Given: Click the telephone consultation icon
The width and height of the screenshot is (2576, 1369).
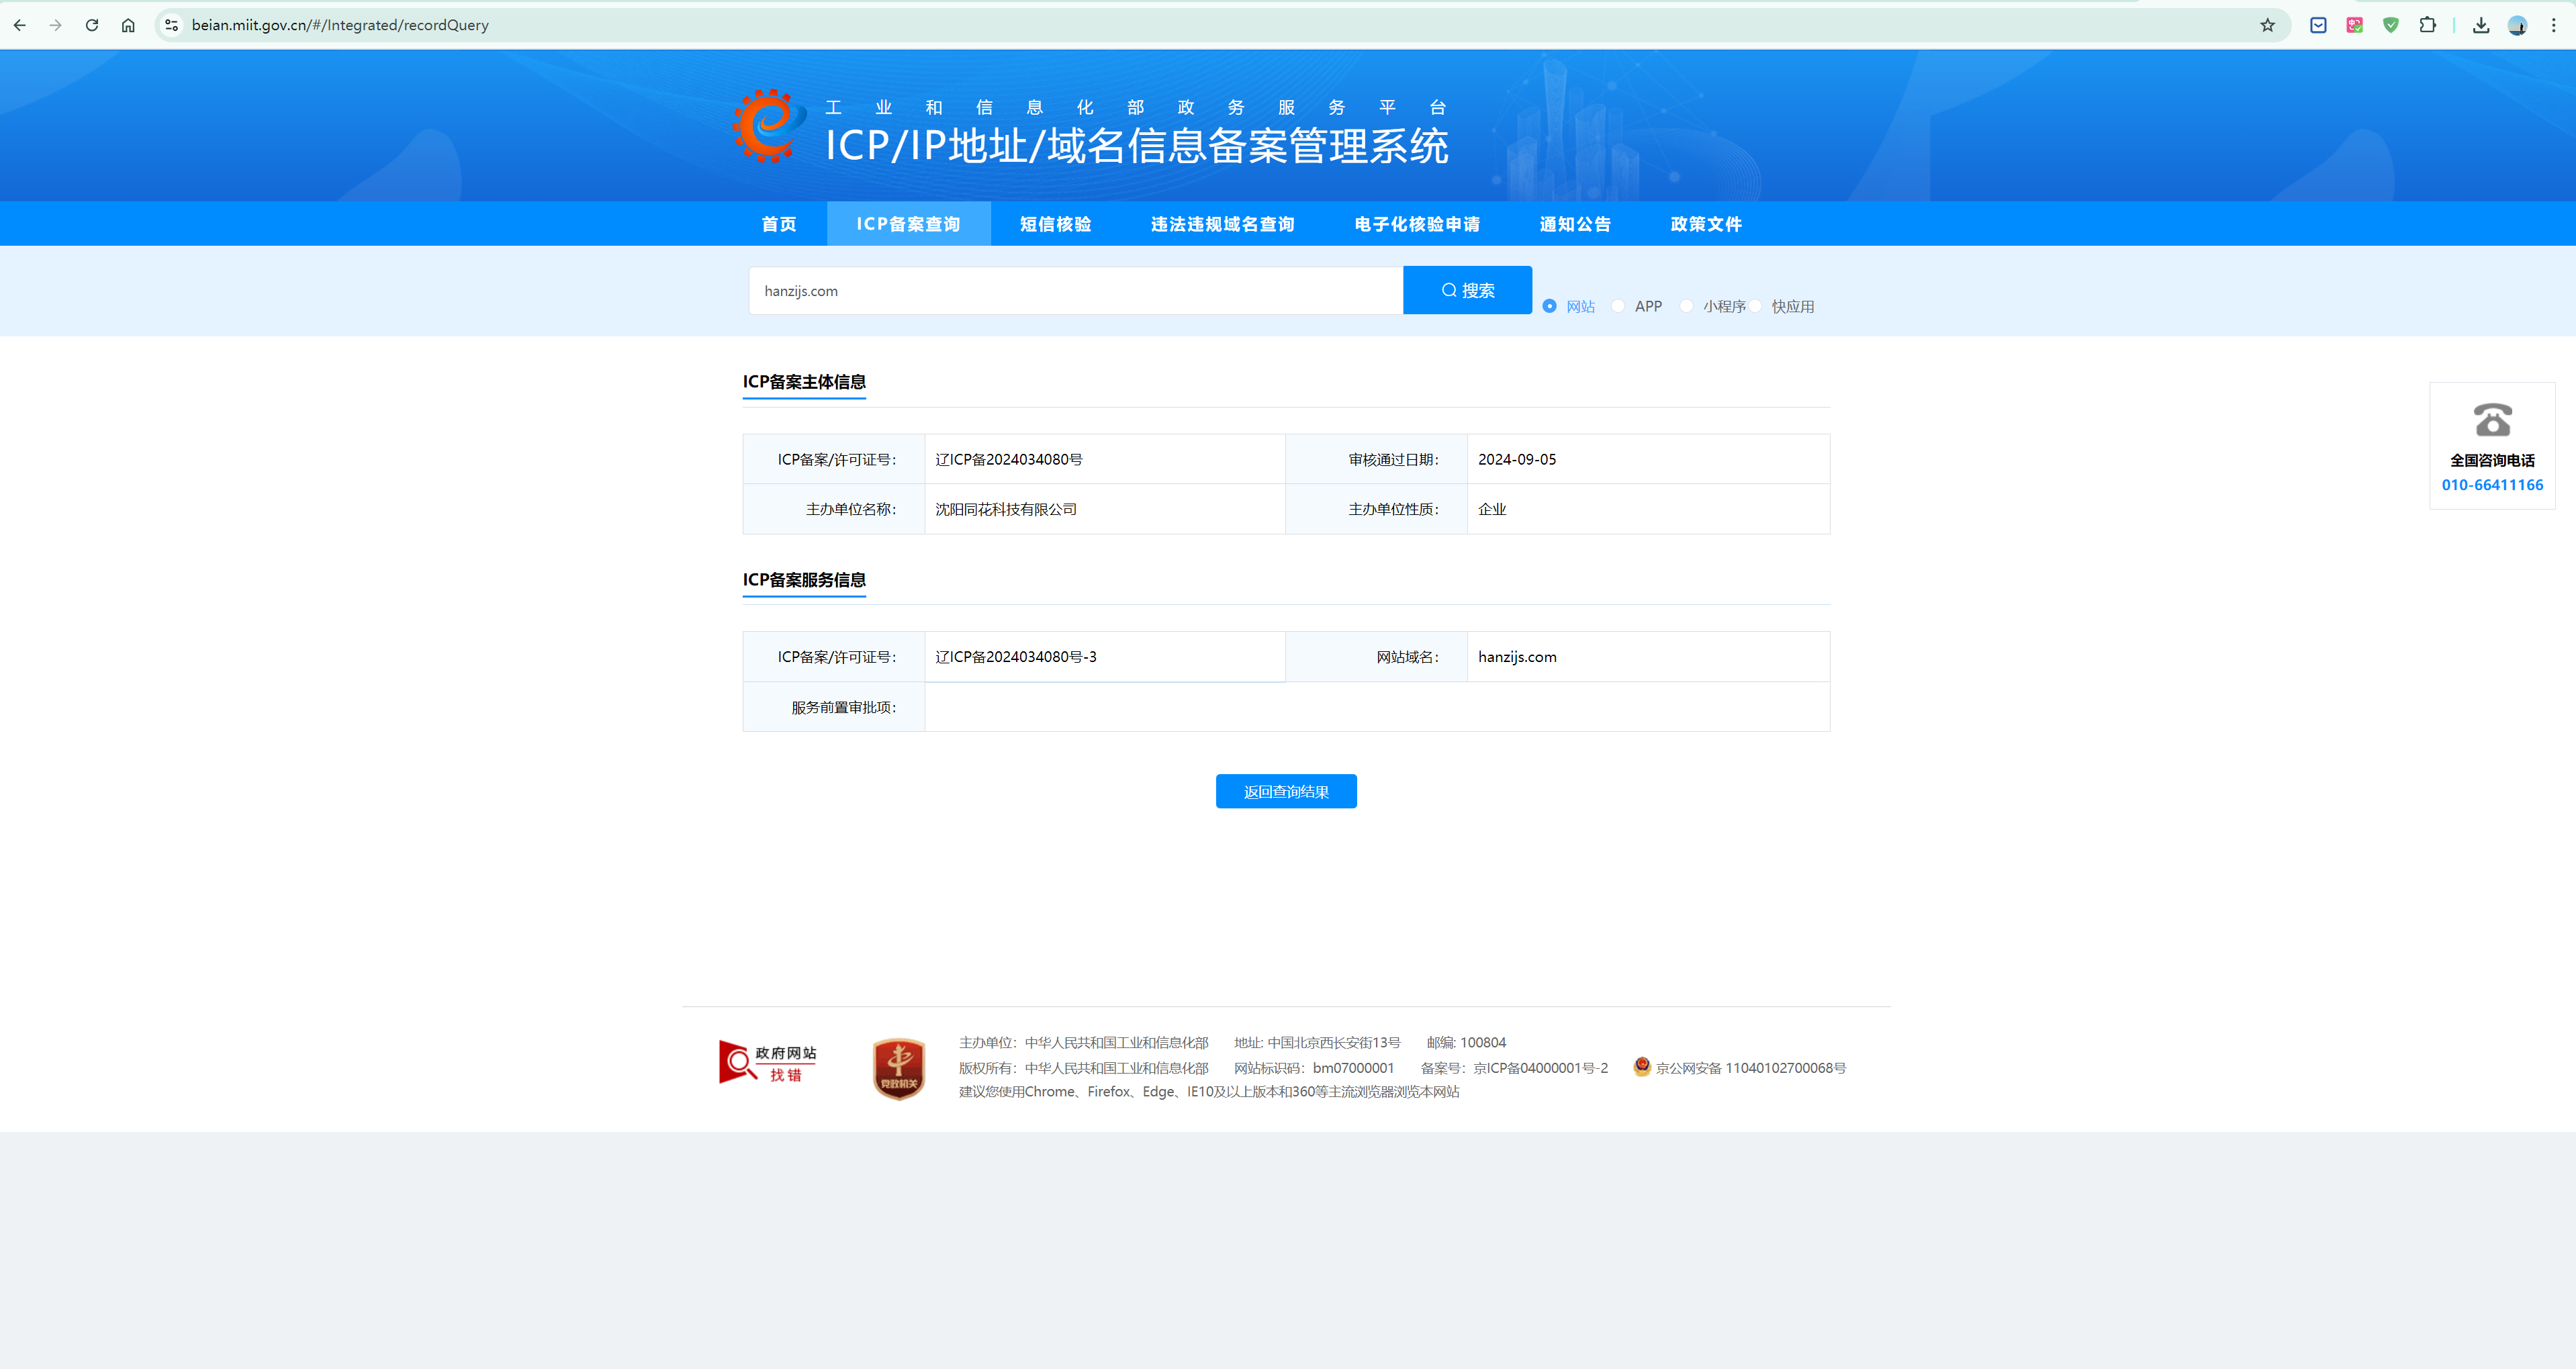Looking at the screenshot, I should [2492, 420].
